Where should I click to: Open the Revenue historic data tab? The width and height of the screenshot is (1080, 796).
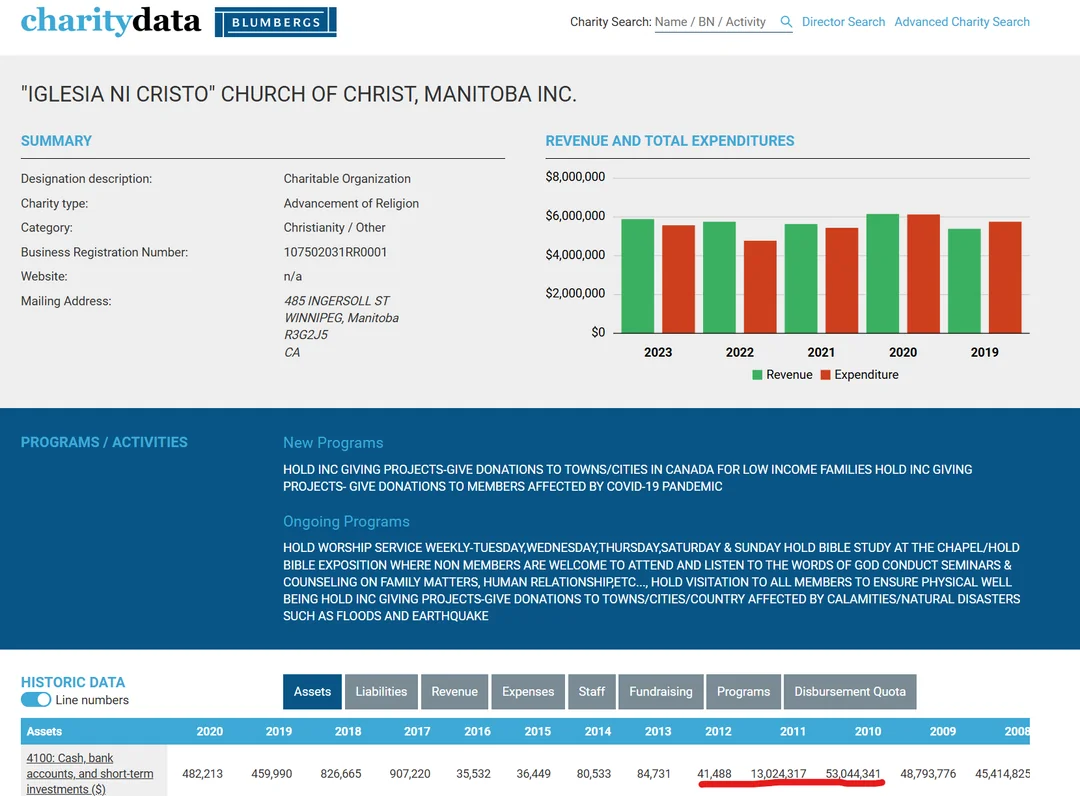click(455, 691)
